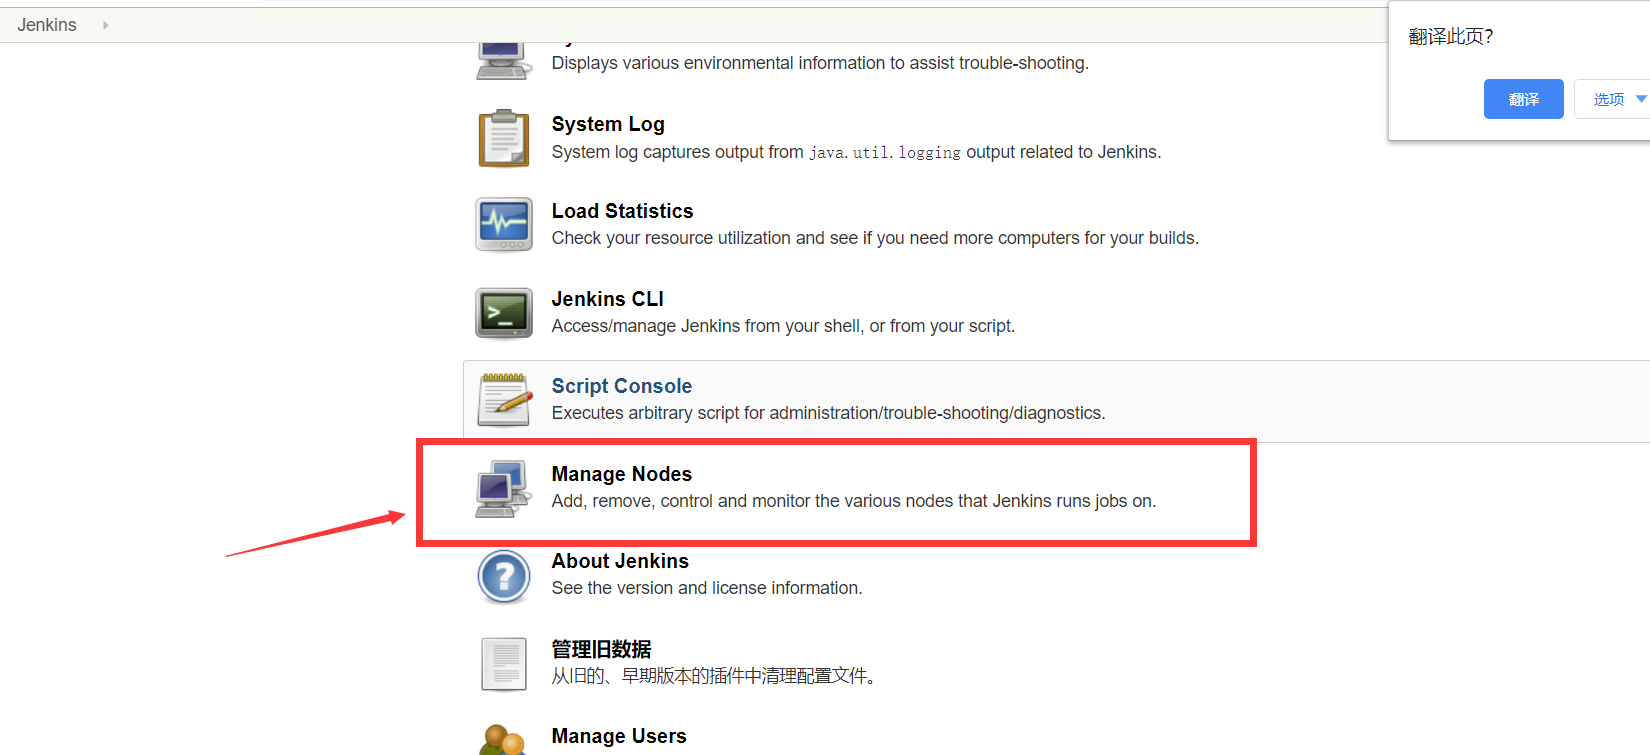Open the About Jenkins link
Screen dimensions: 1650x755
tap(620, 561)
